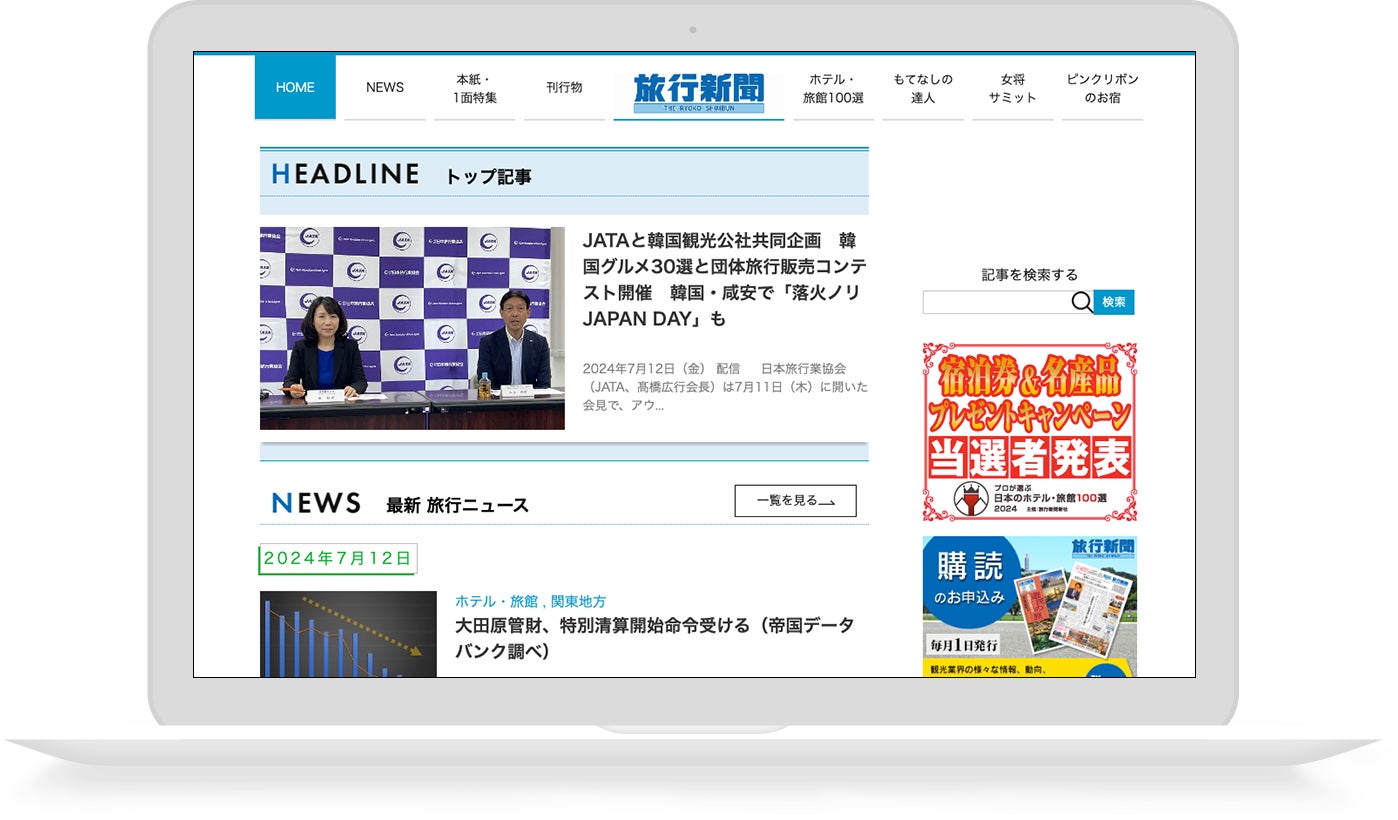Click the 旅行新聞 site logo
This screenshot has height=820, width=1398.
click(699, 94)
